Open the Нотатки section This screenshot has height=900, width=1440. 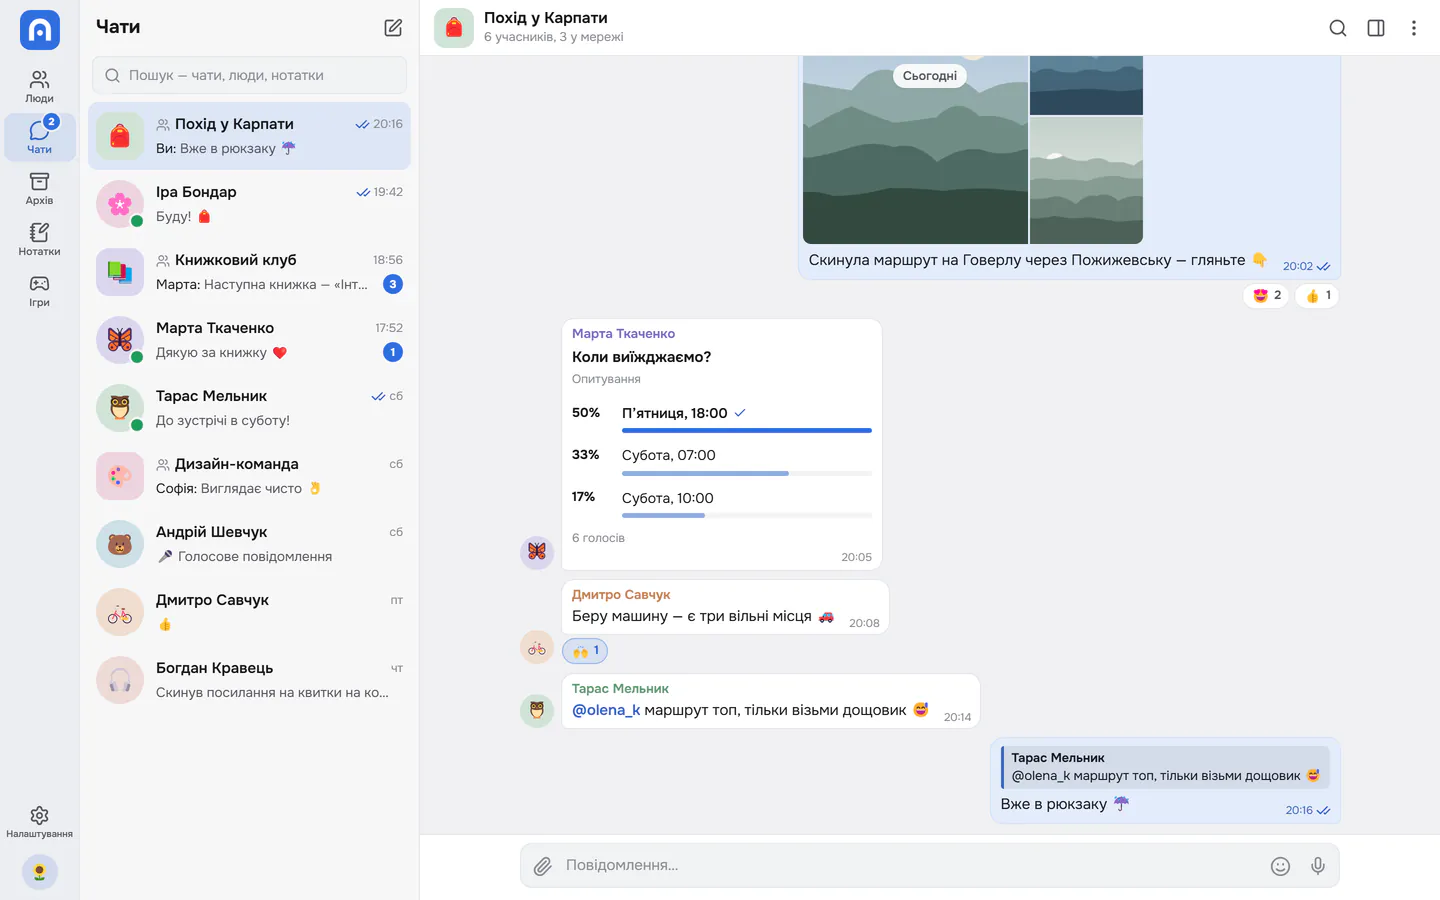point(39,239)
